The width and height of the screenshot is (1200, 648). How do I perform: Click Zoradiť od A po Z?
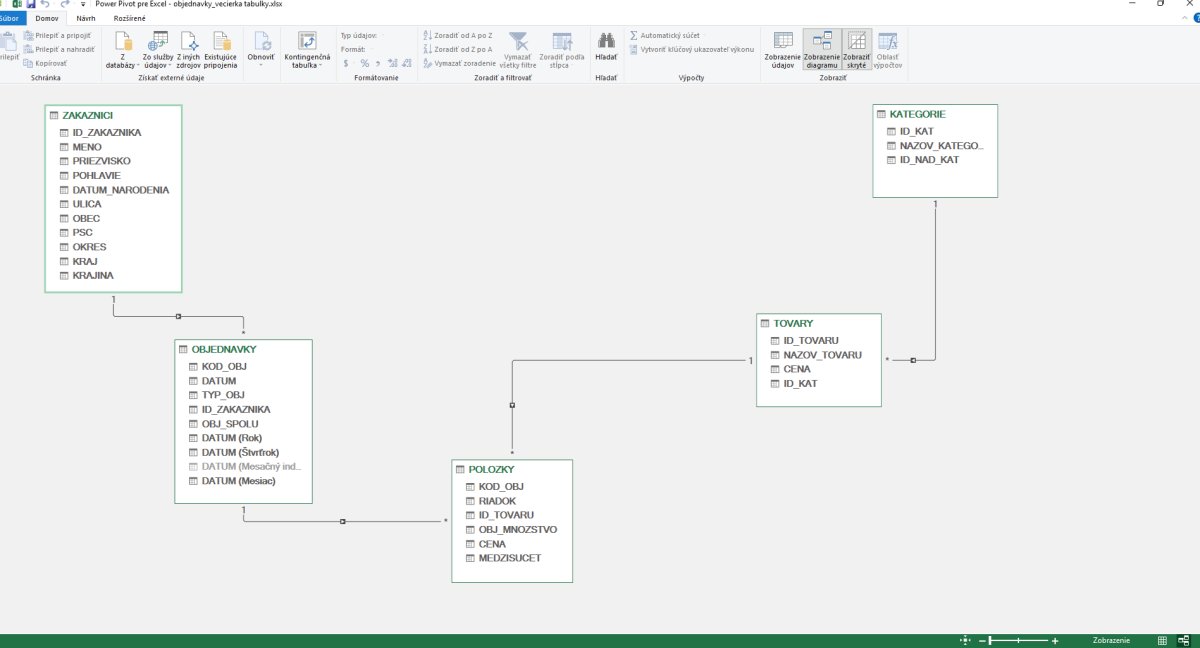462,35
